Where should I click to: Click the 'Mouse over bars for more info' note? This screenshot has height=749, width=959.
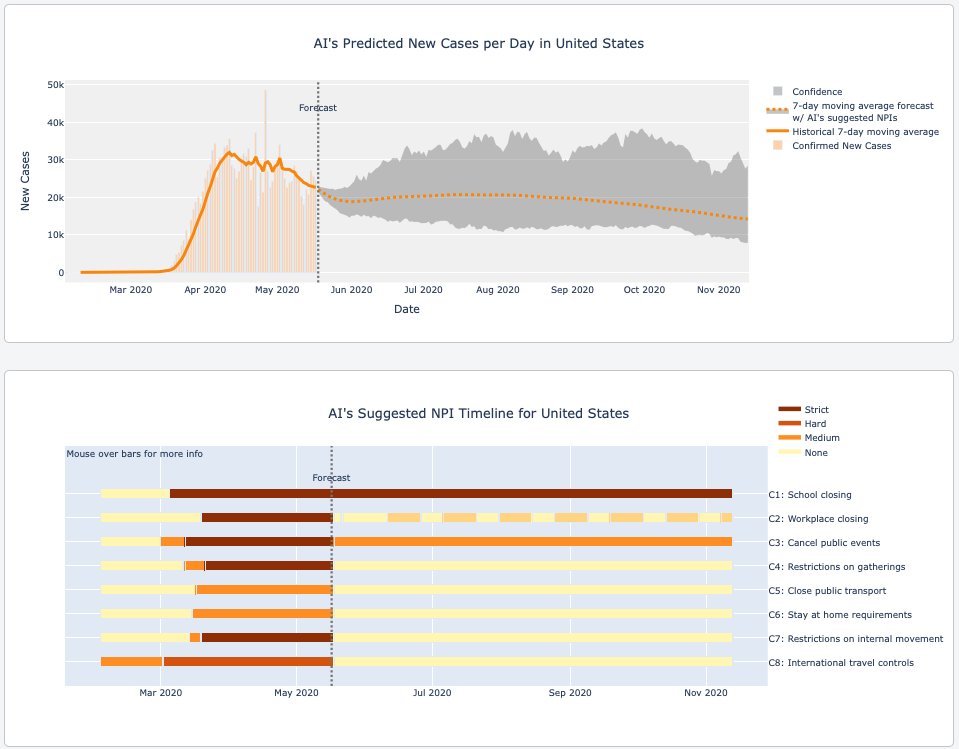click(x=135, y=454)
